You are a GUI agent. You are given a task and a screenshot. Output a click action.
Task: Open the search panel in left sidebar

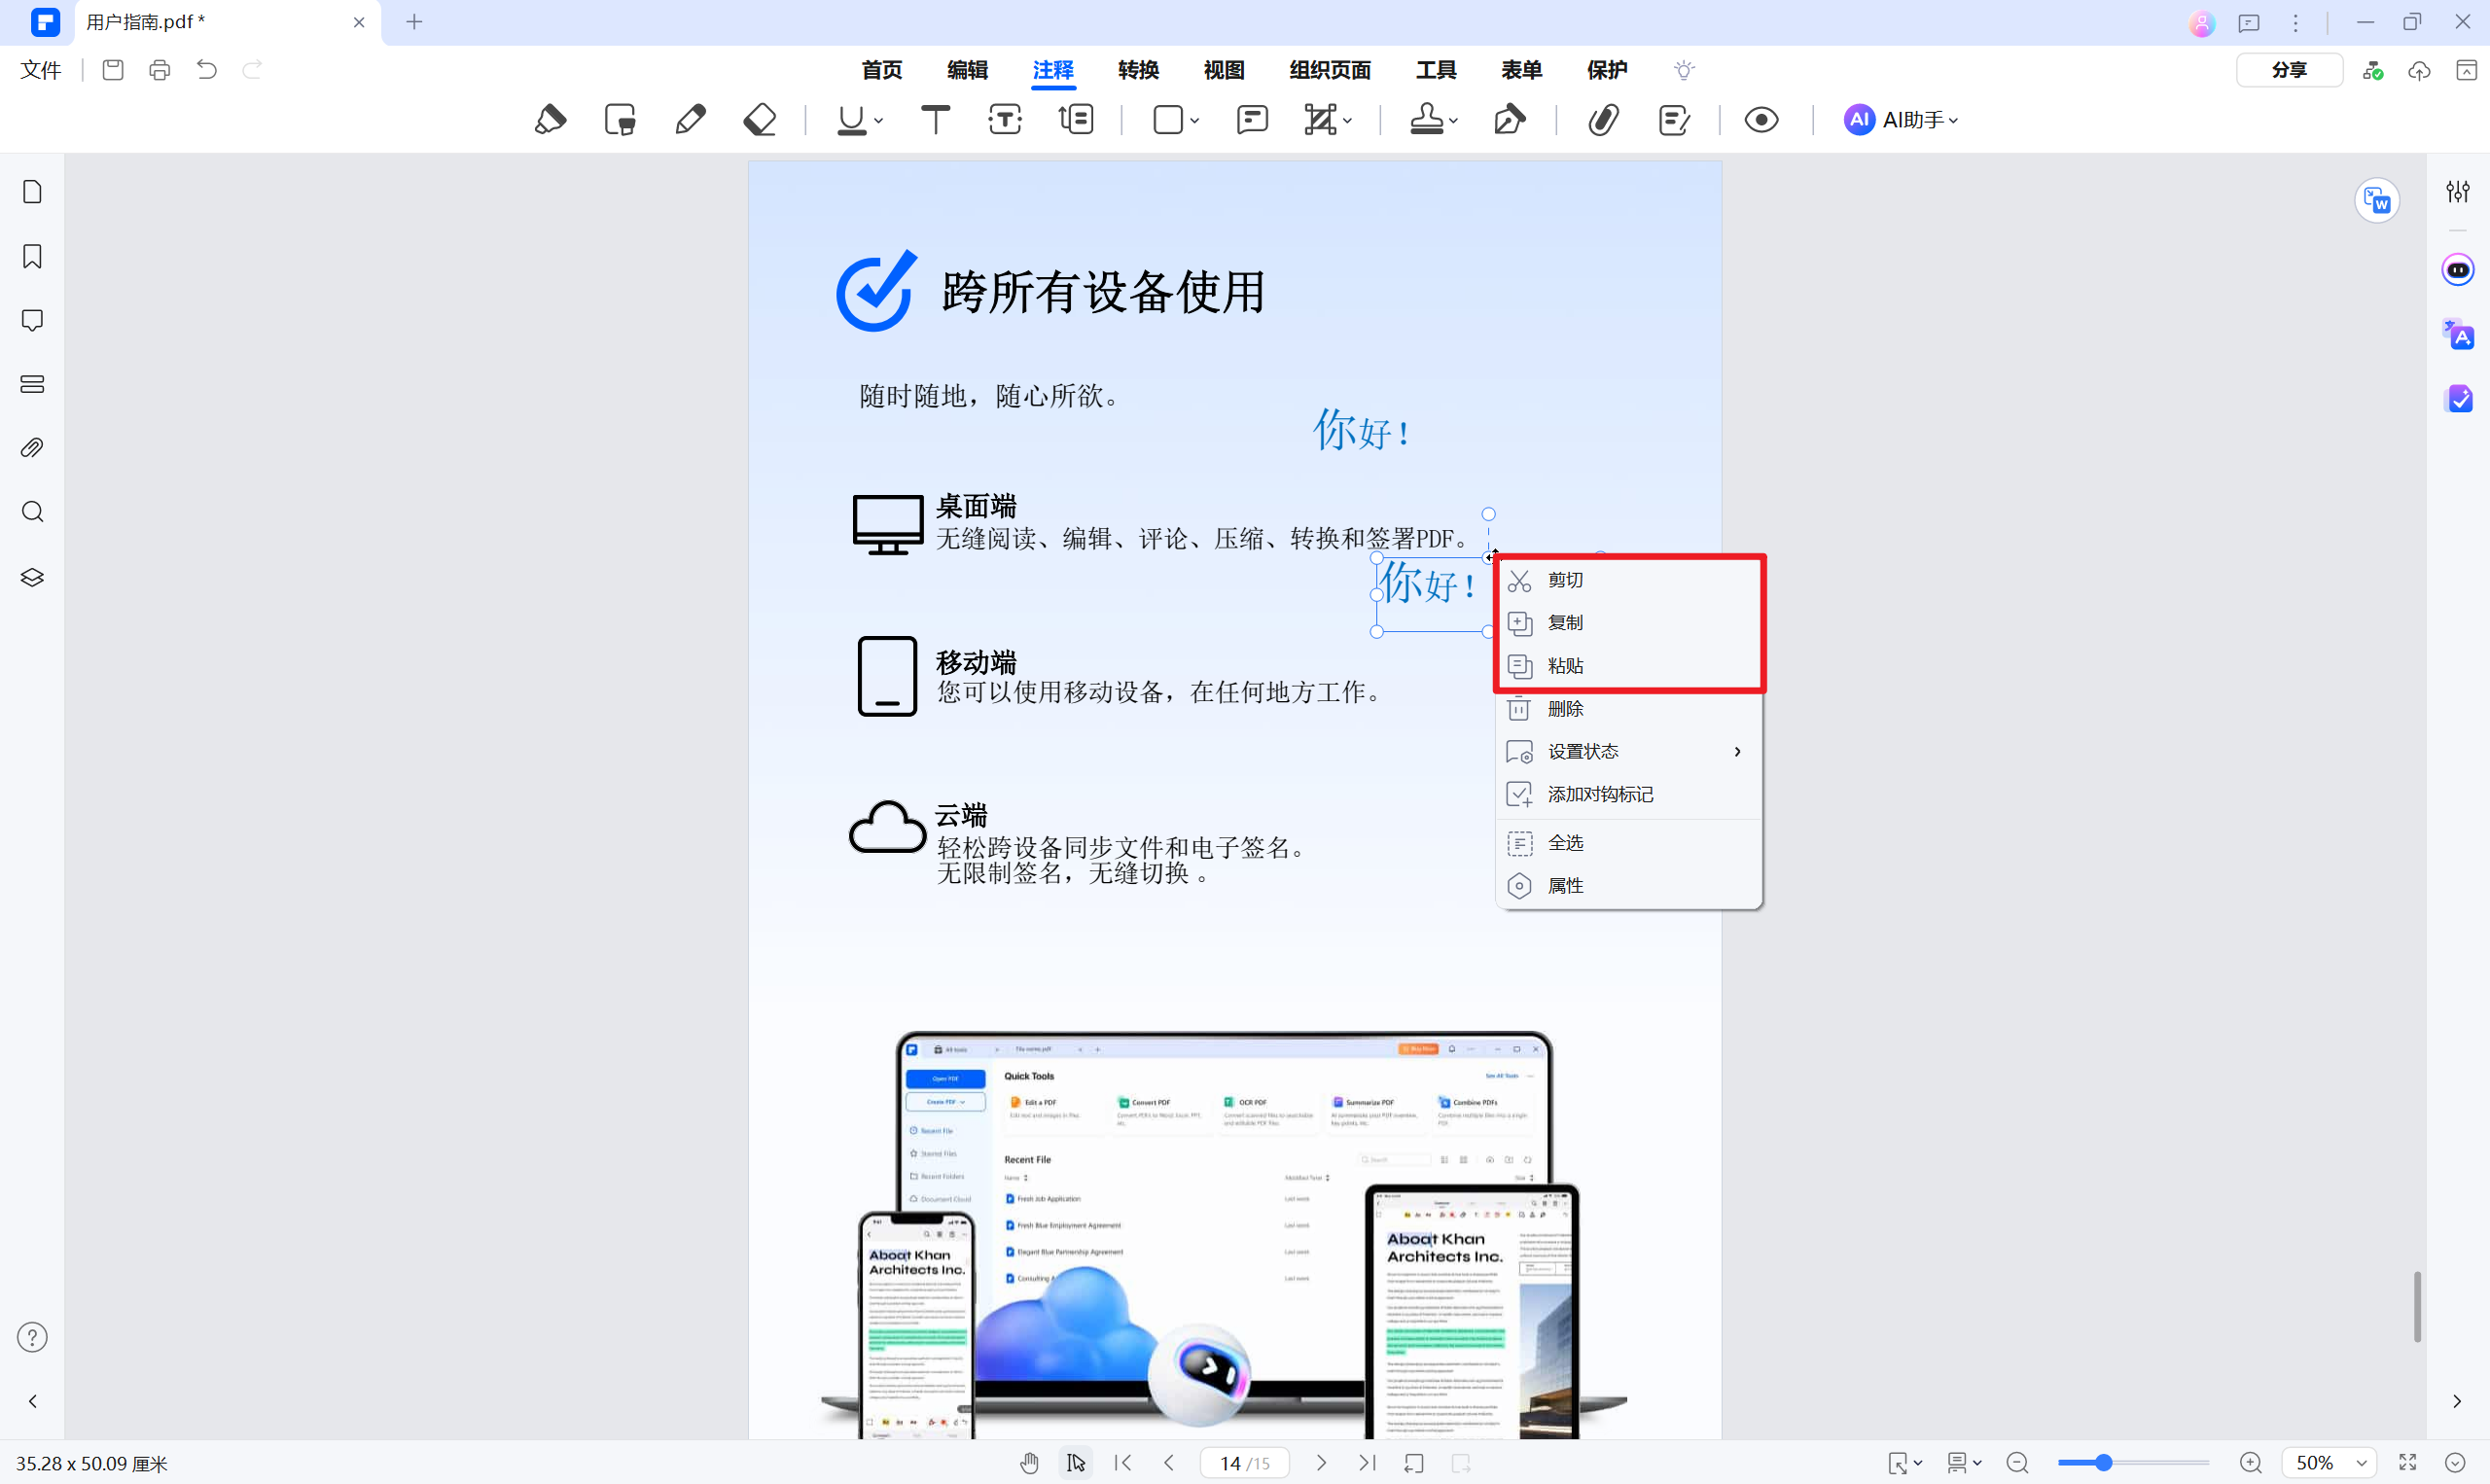32,512
